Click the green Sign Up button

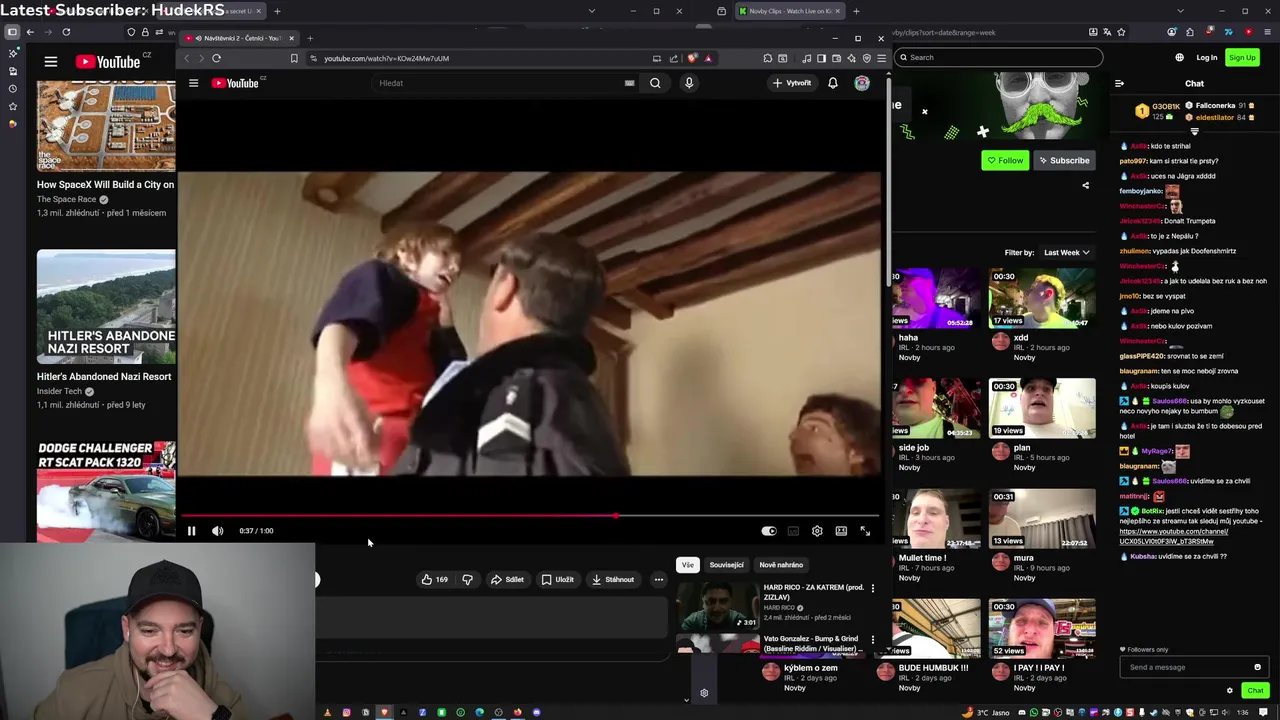coord(1242,58)
